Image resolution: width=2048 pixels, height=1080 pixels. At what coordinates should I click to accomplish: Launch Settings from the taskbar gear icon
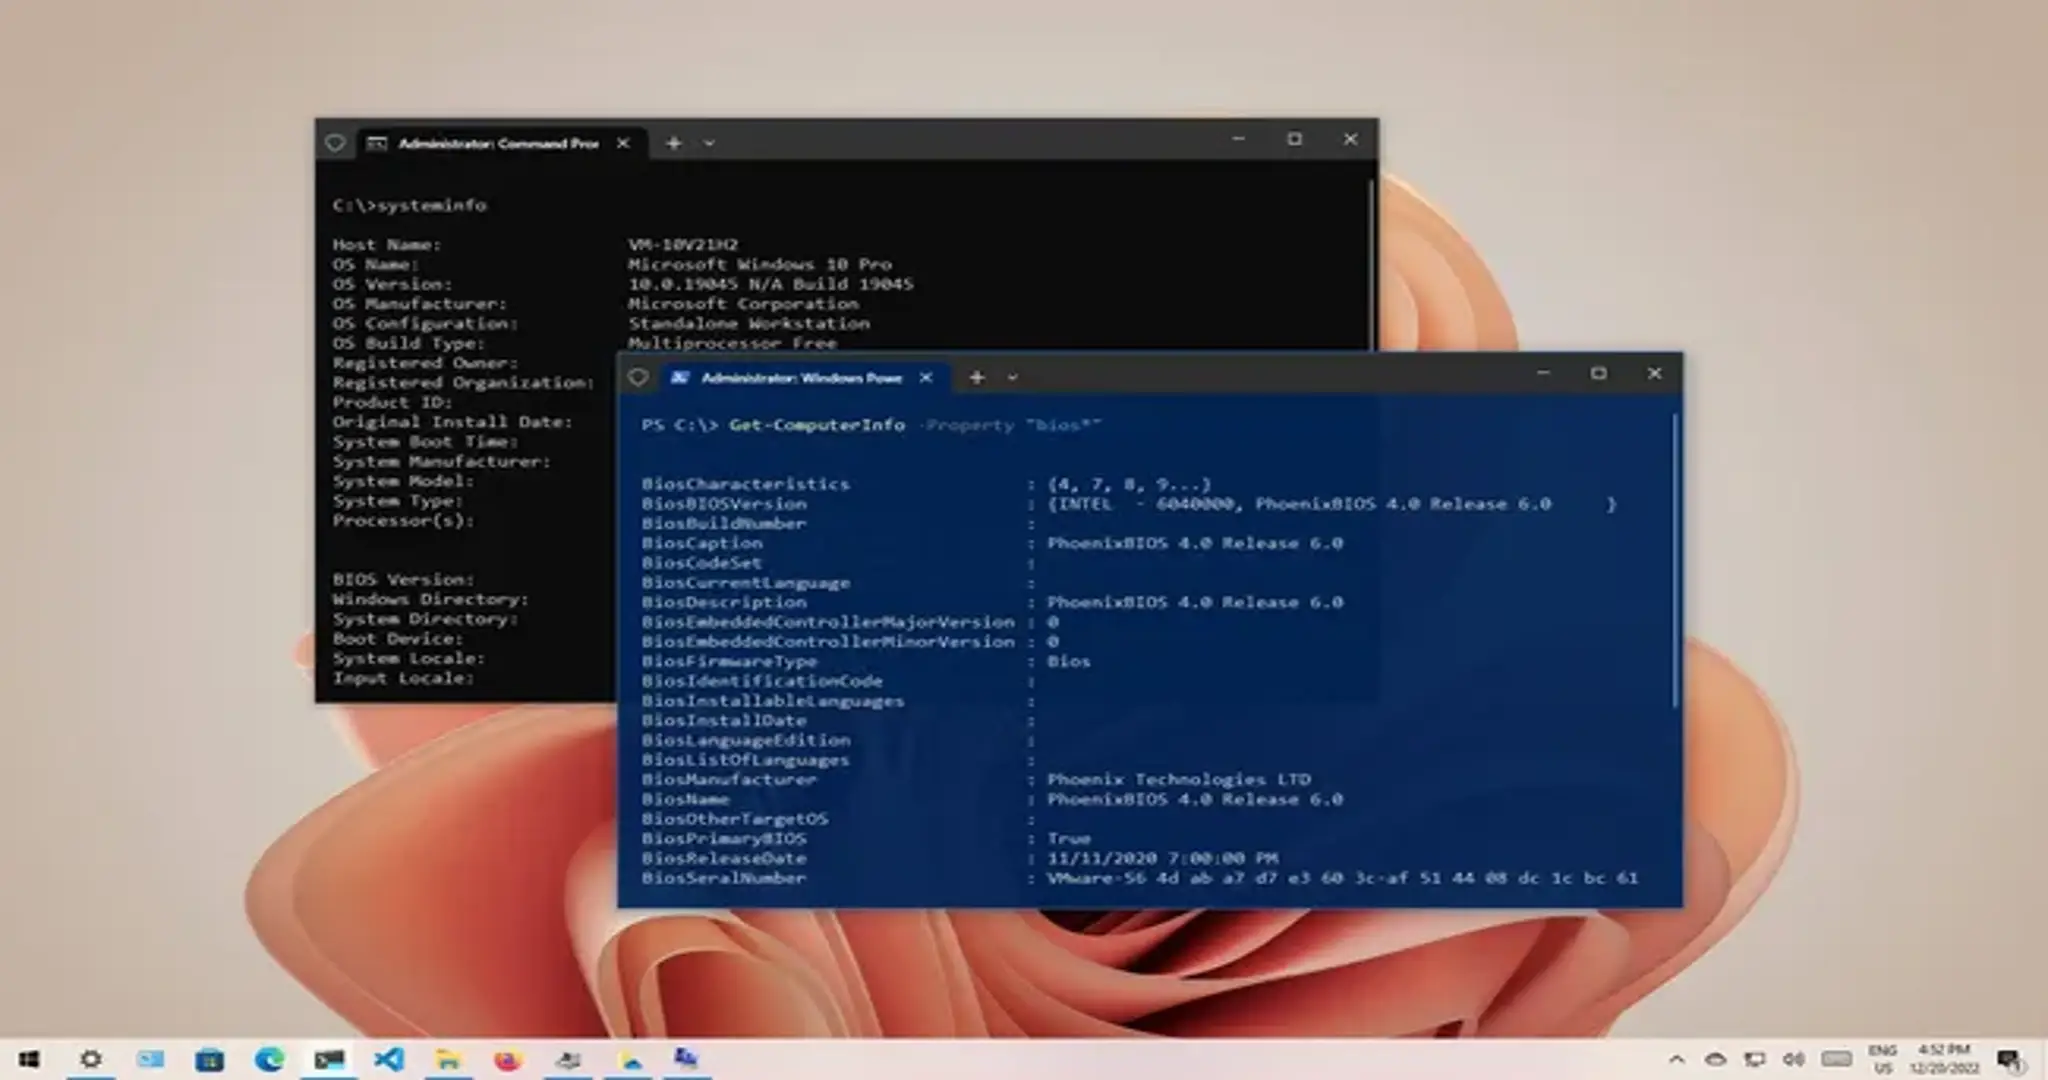[x=91, y=1059]
